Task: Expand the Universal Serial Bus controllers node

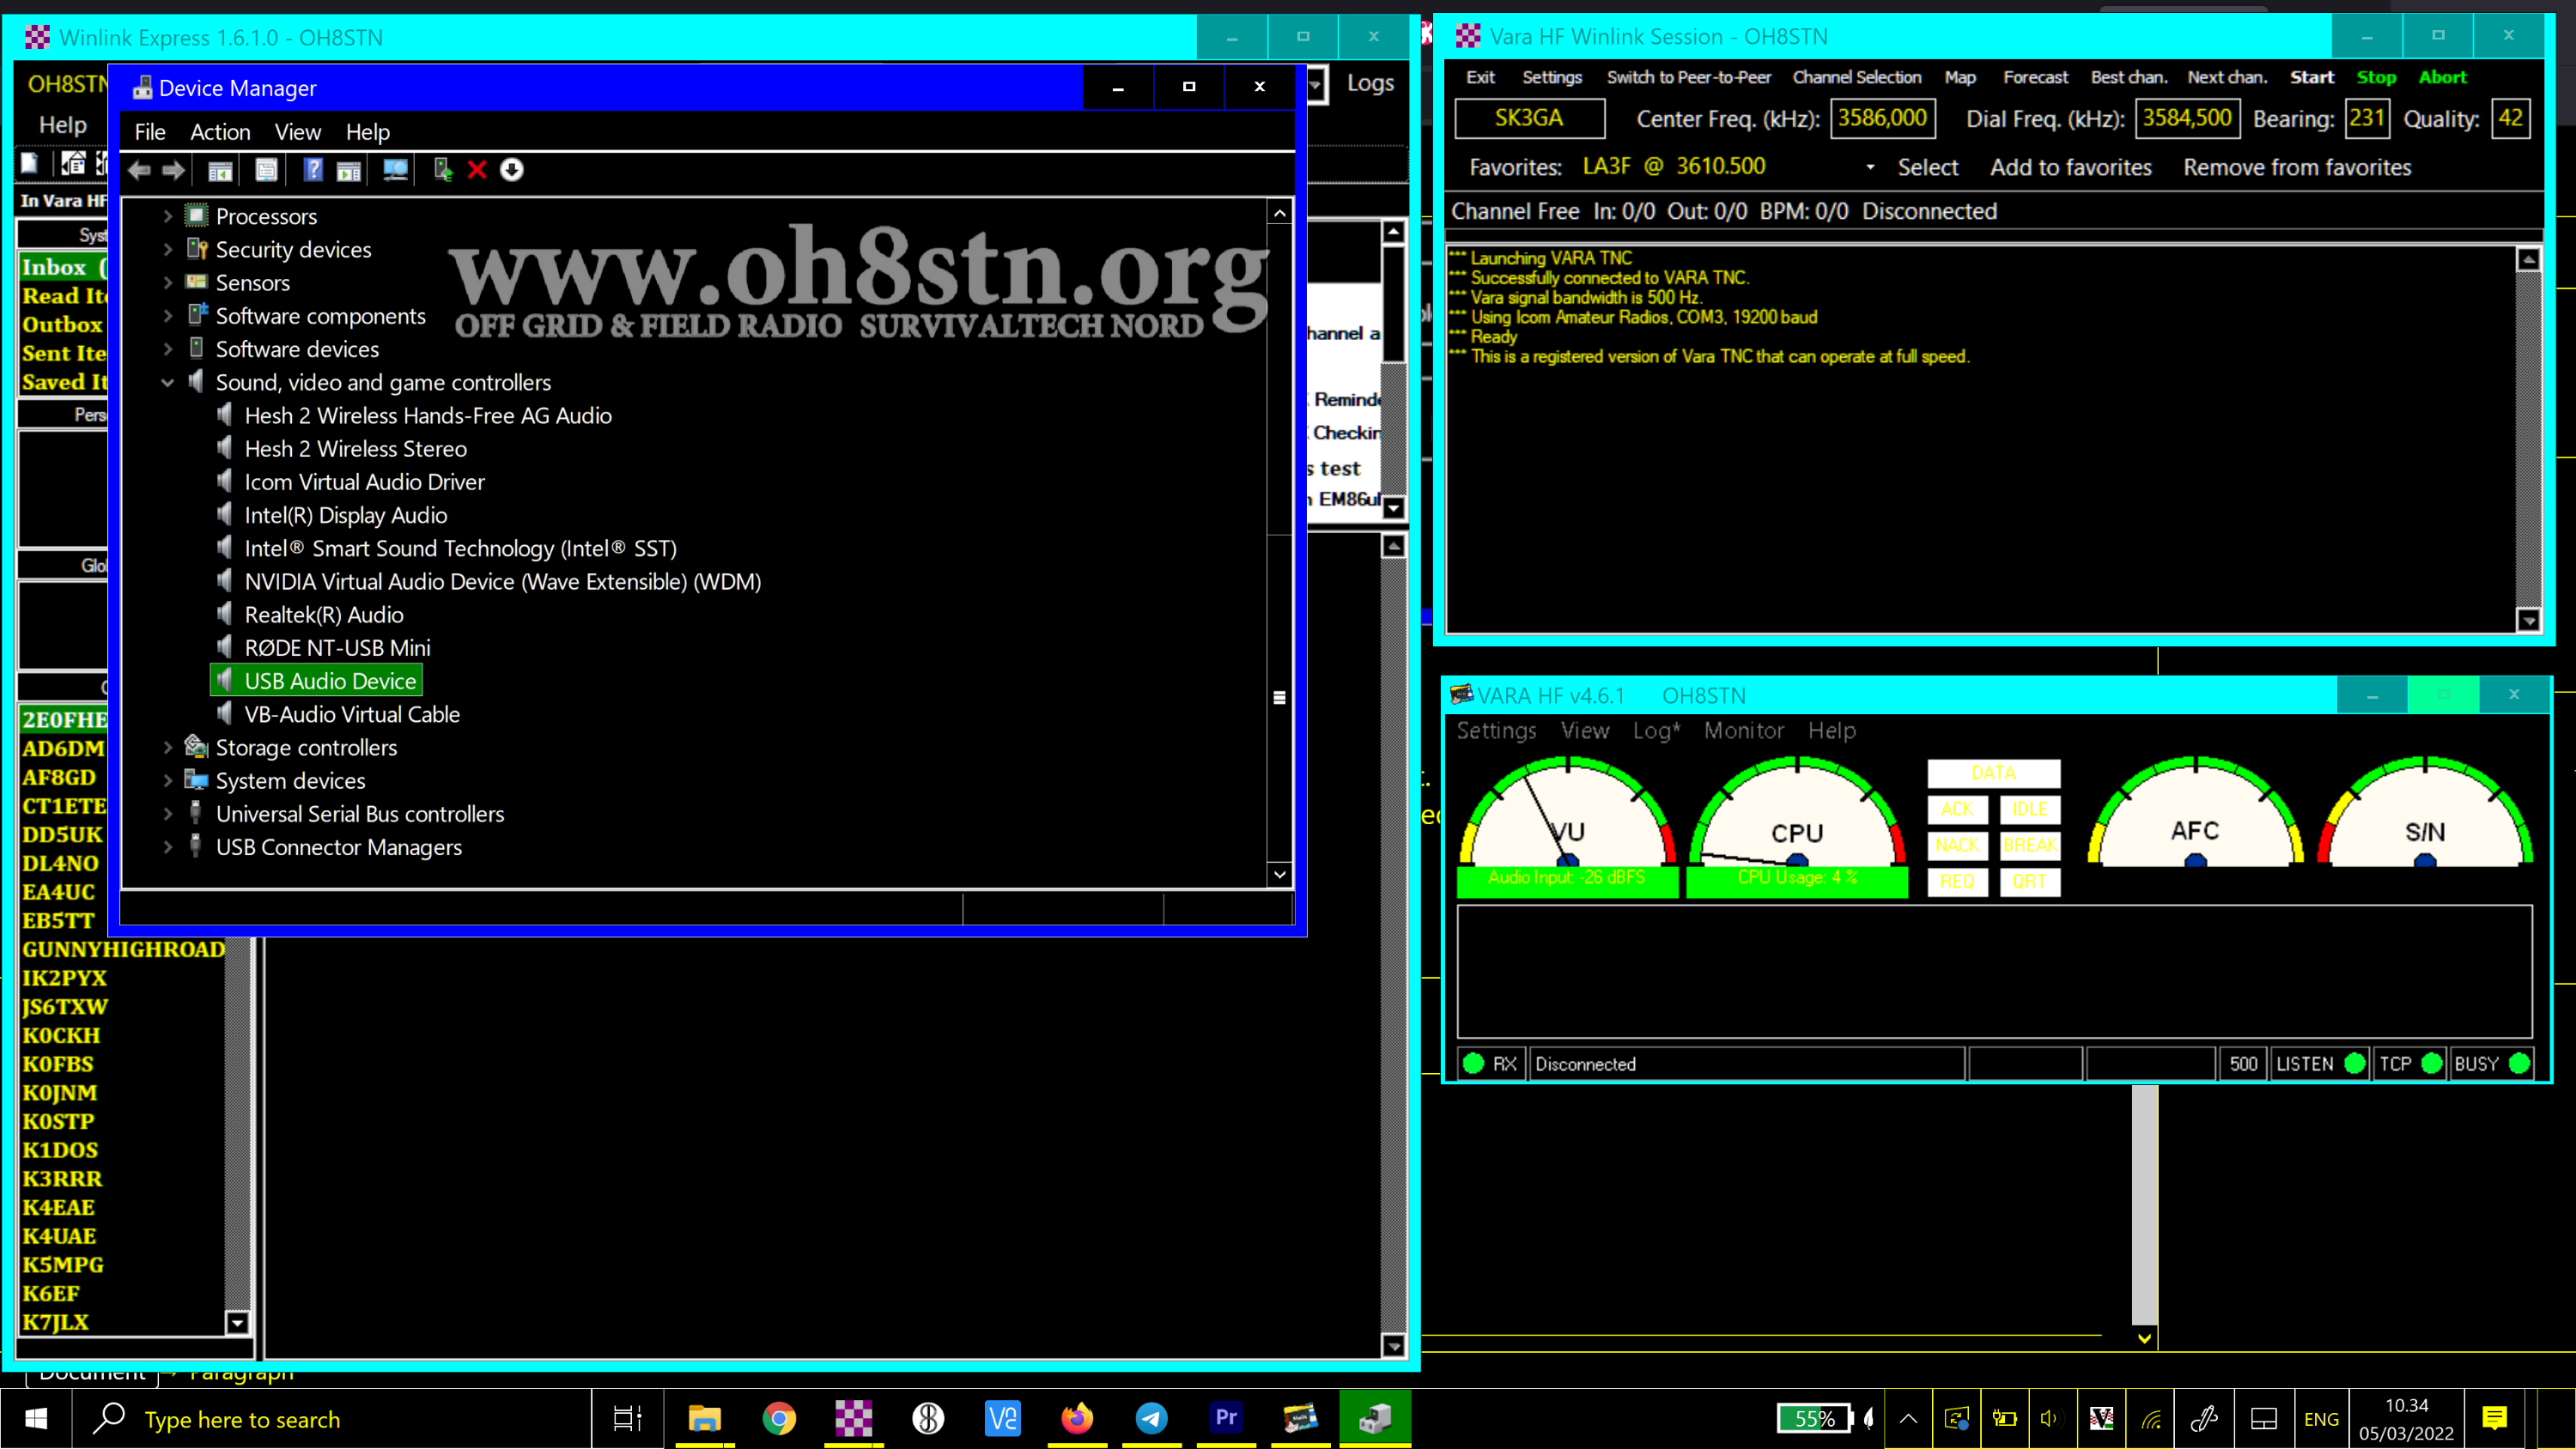Action: point(168,814)
